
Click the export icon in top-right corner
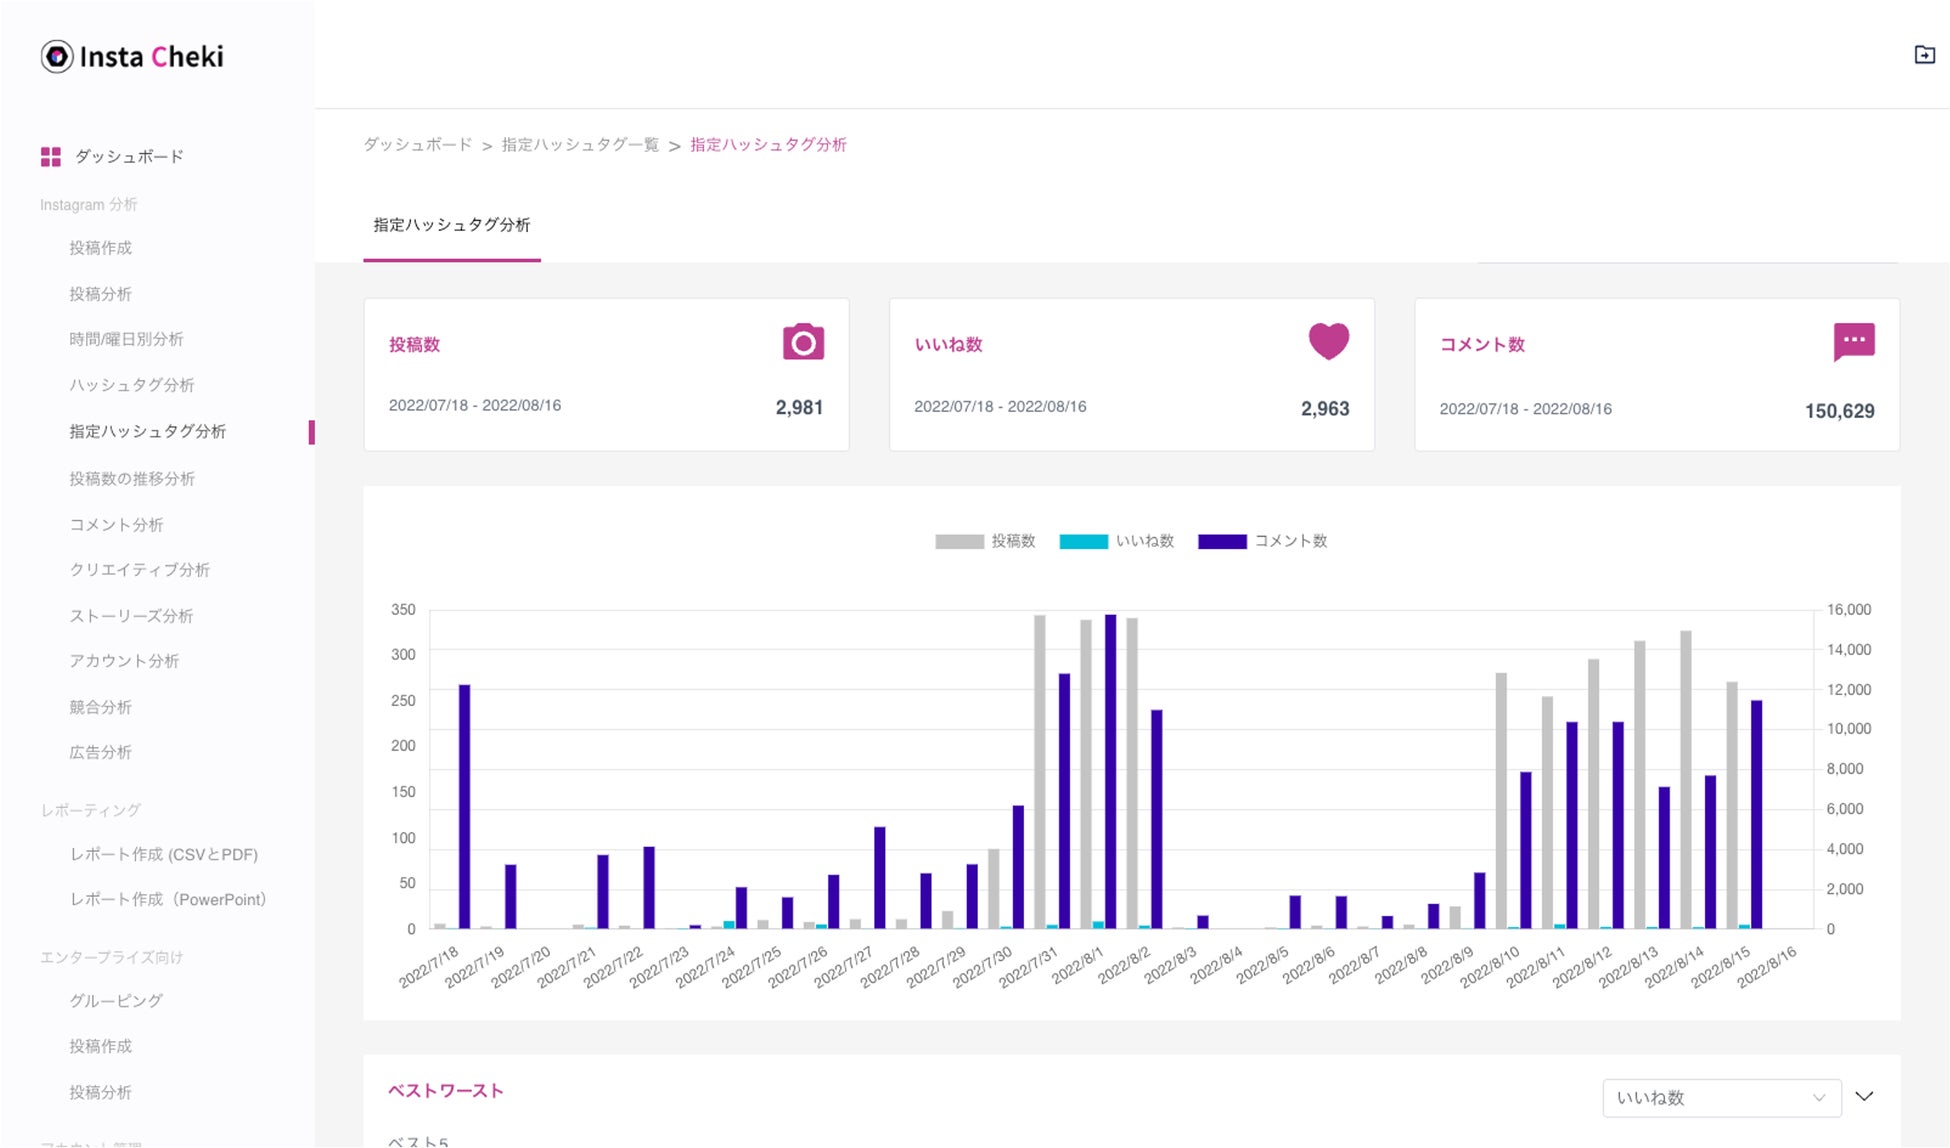click(x=1924, y=55)
